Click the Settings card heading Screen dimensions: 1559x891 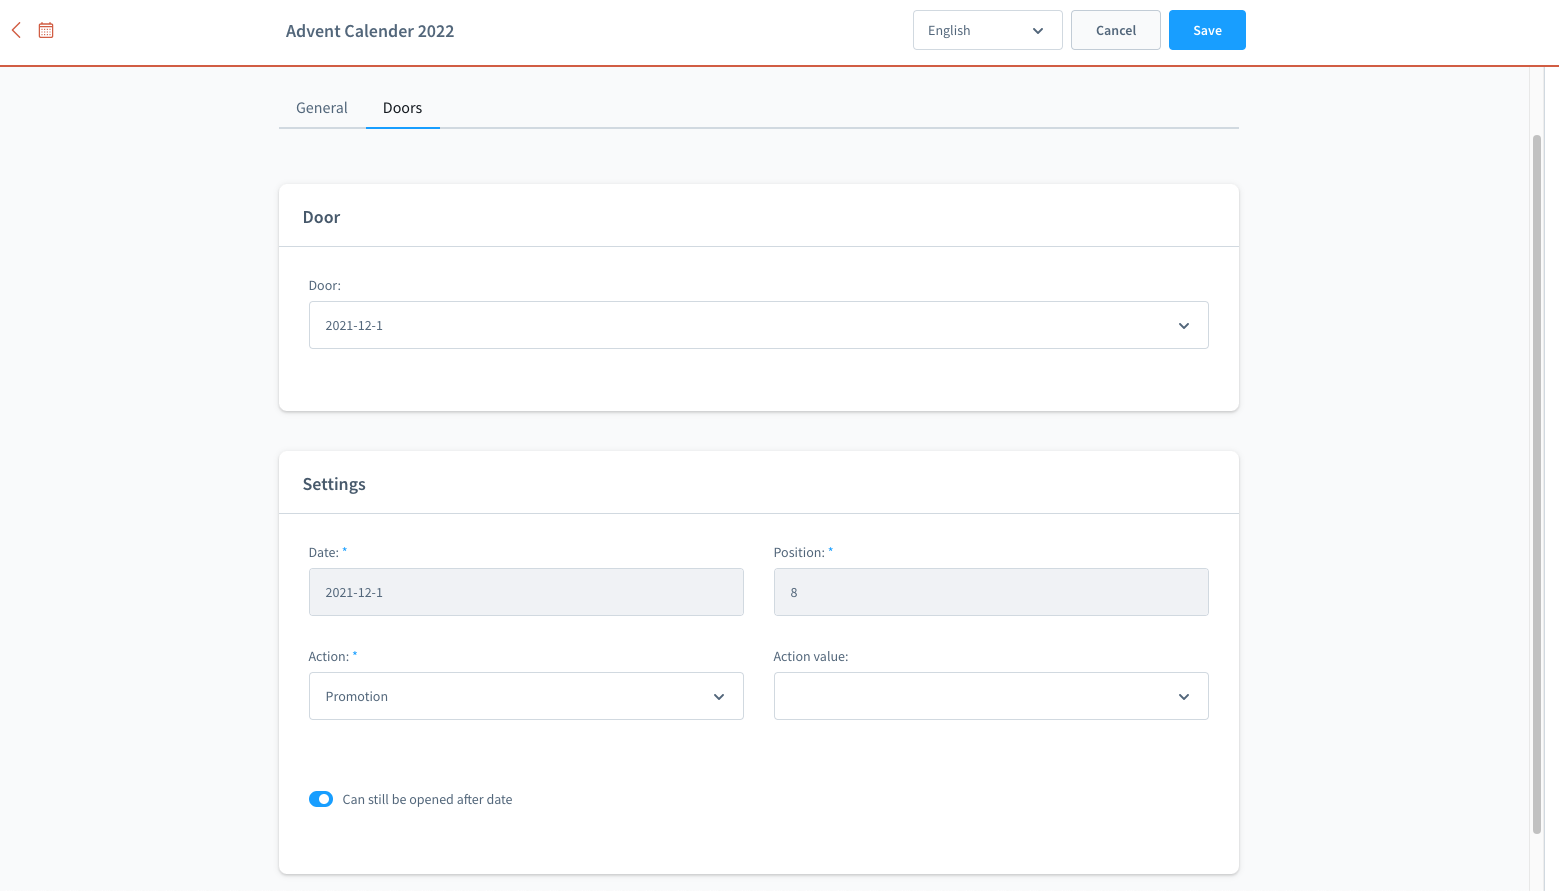(334, 484)
